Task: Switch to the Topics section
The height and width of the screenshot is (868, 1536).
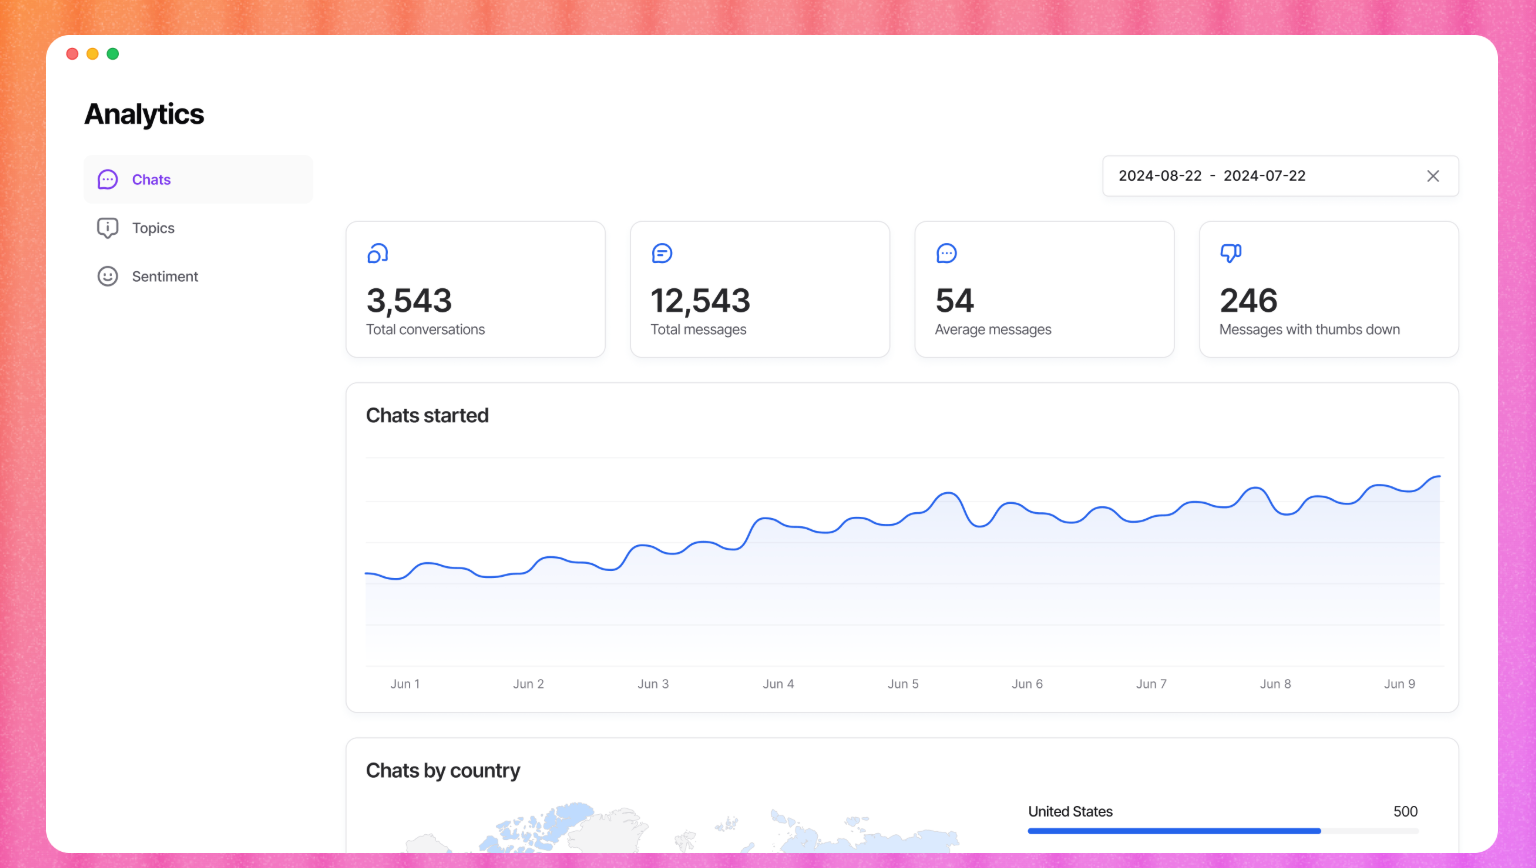Action: point(153,228)
